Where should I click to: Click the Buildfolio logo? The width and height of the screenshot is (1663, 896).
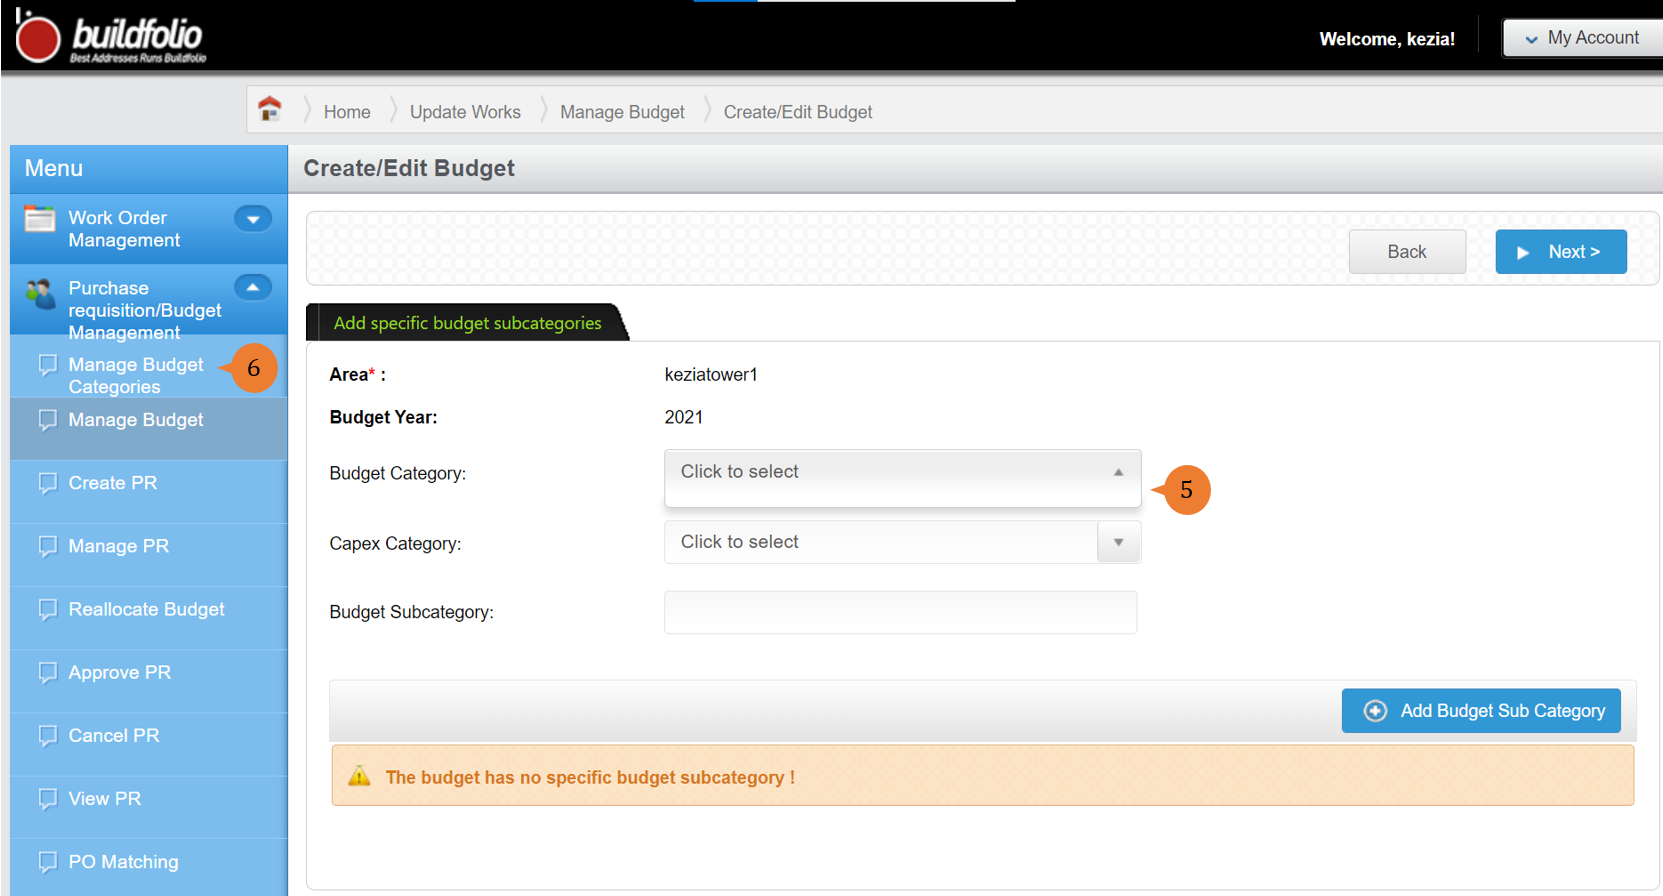pos(110,36)
